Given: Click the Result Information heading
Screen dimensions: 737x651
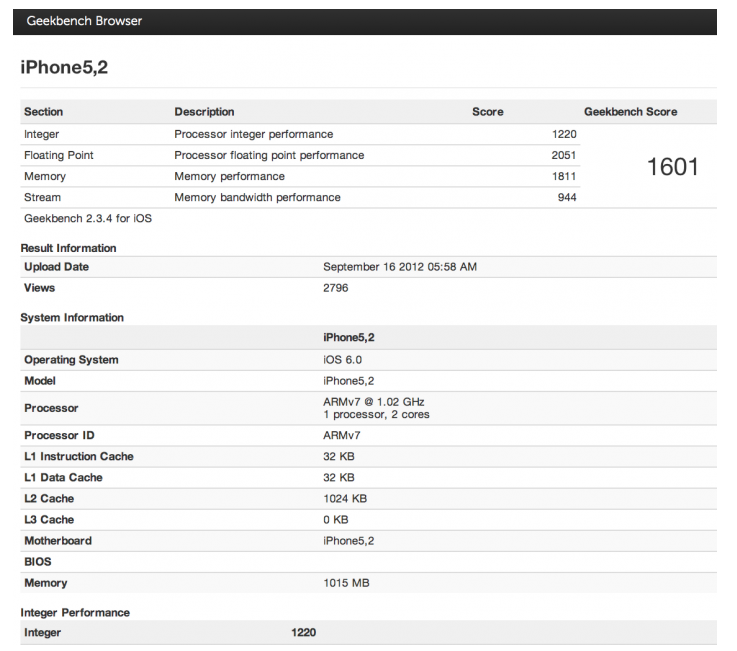Looking at the screenshot, I should tap(68, 248).
